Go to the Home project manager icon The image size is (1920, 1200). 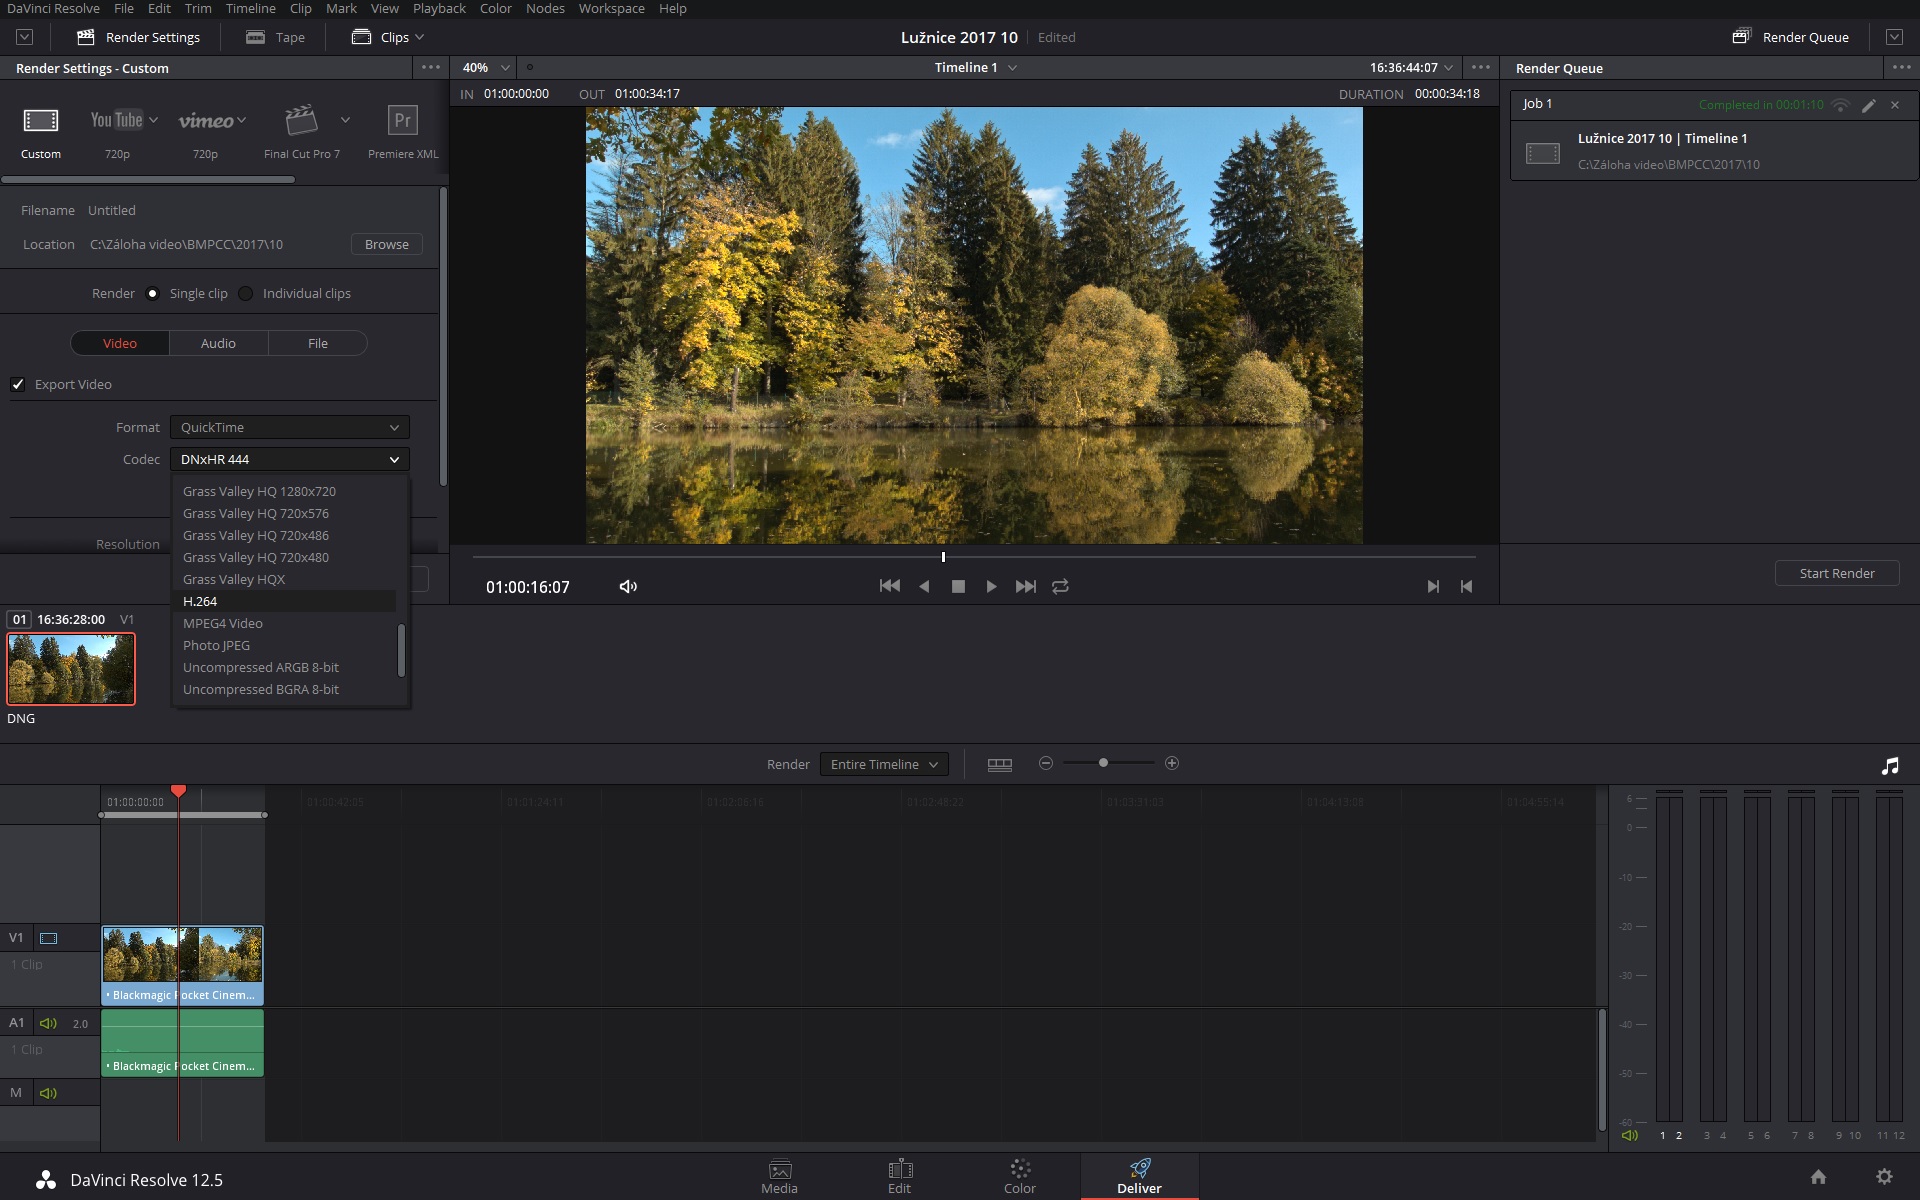coord(1818,1177)
